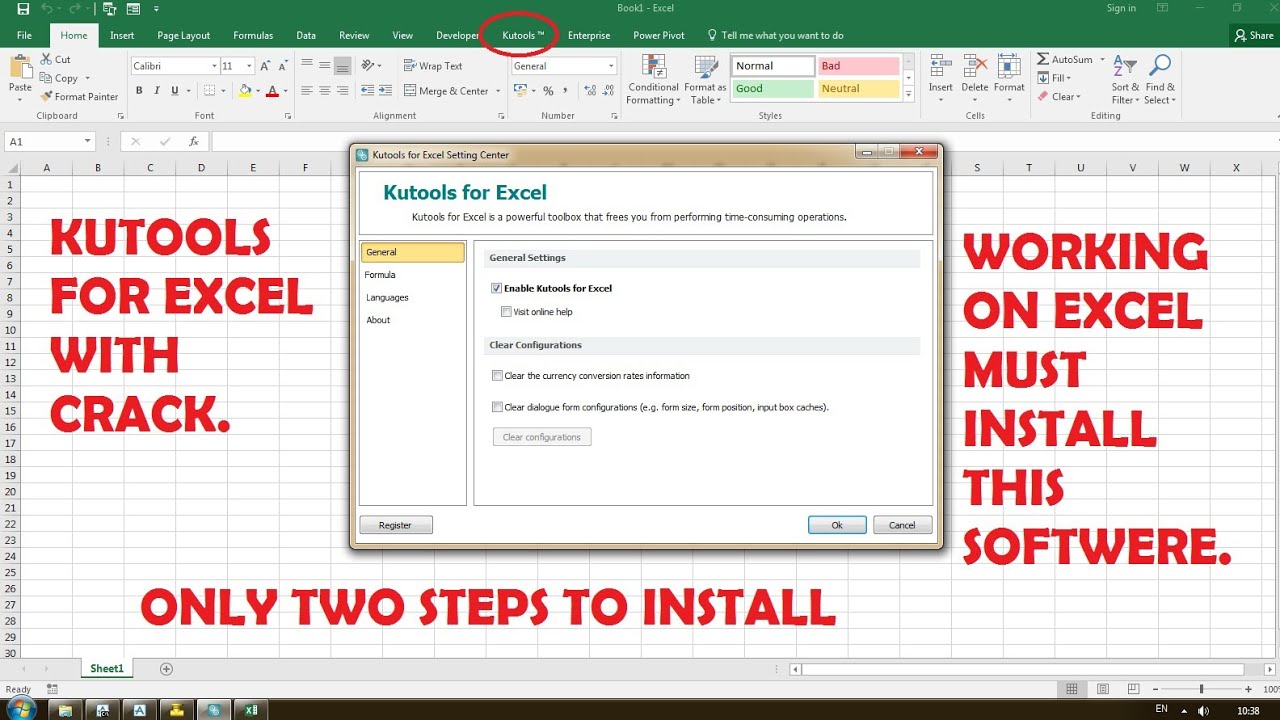This screenshot has height=720, width=1280.
Task: Check Clear dialogue form configurations
Action: tap(497, 407)
